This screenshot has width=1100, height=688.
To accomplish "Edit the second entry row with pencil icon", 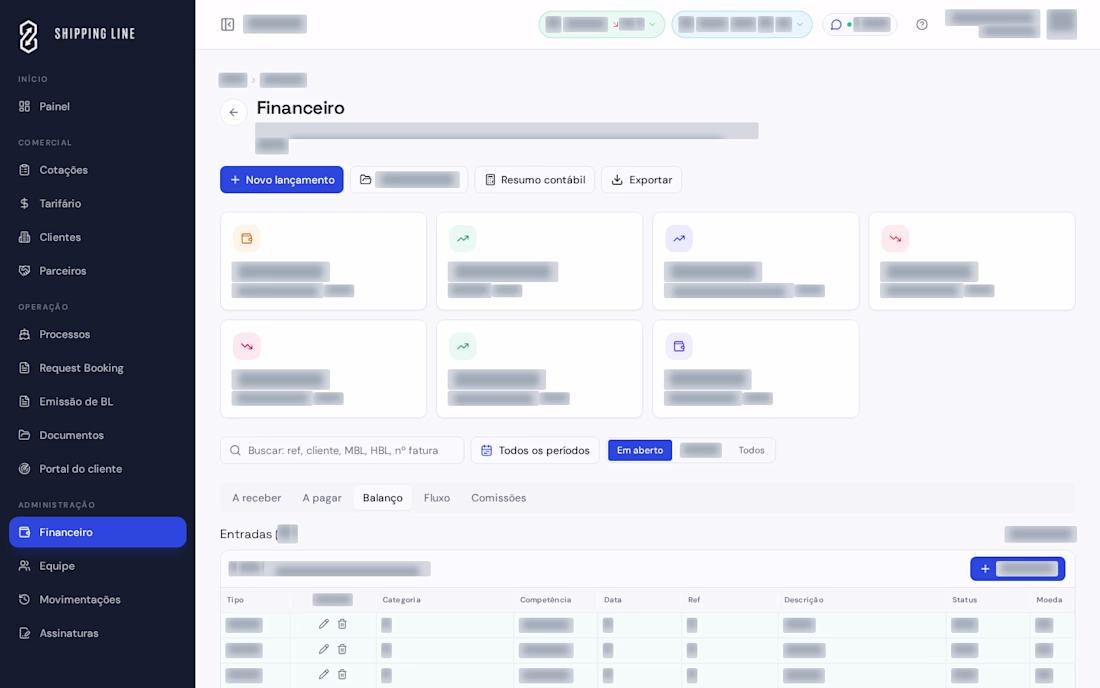I will click(x=323, y=649).
